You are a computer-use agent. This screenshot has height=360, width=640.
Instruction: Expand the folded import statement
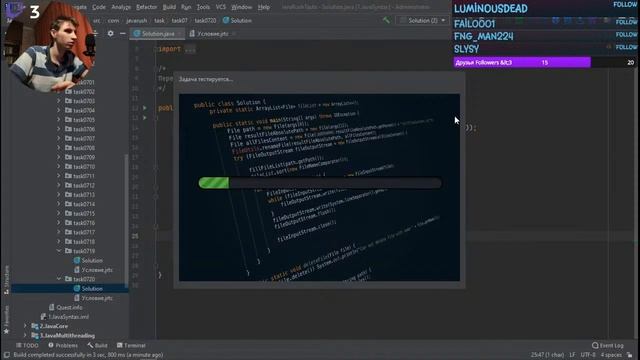(x=190, y=49)
